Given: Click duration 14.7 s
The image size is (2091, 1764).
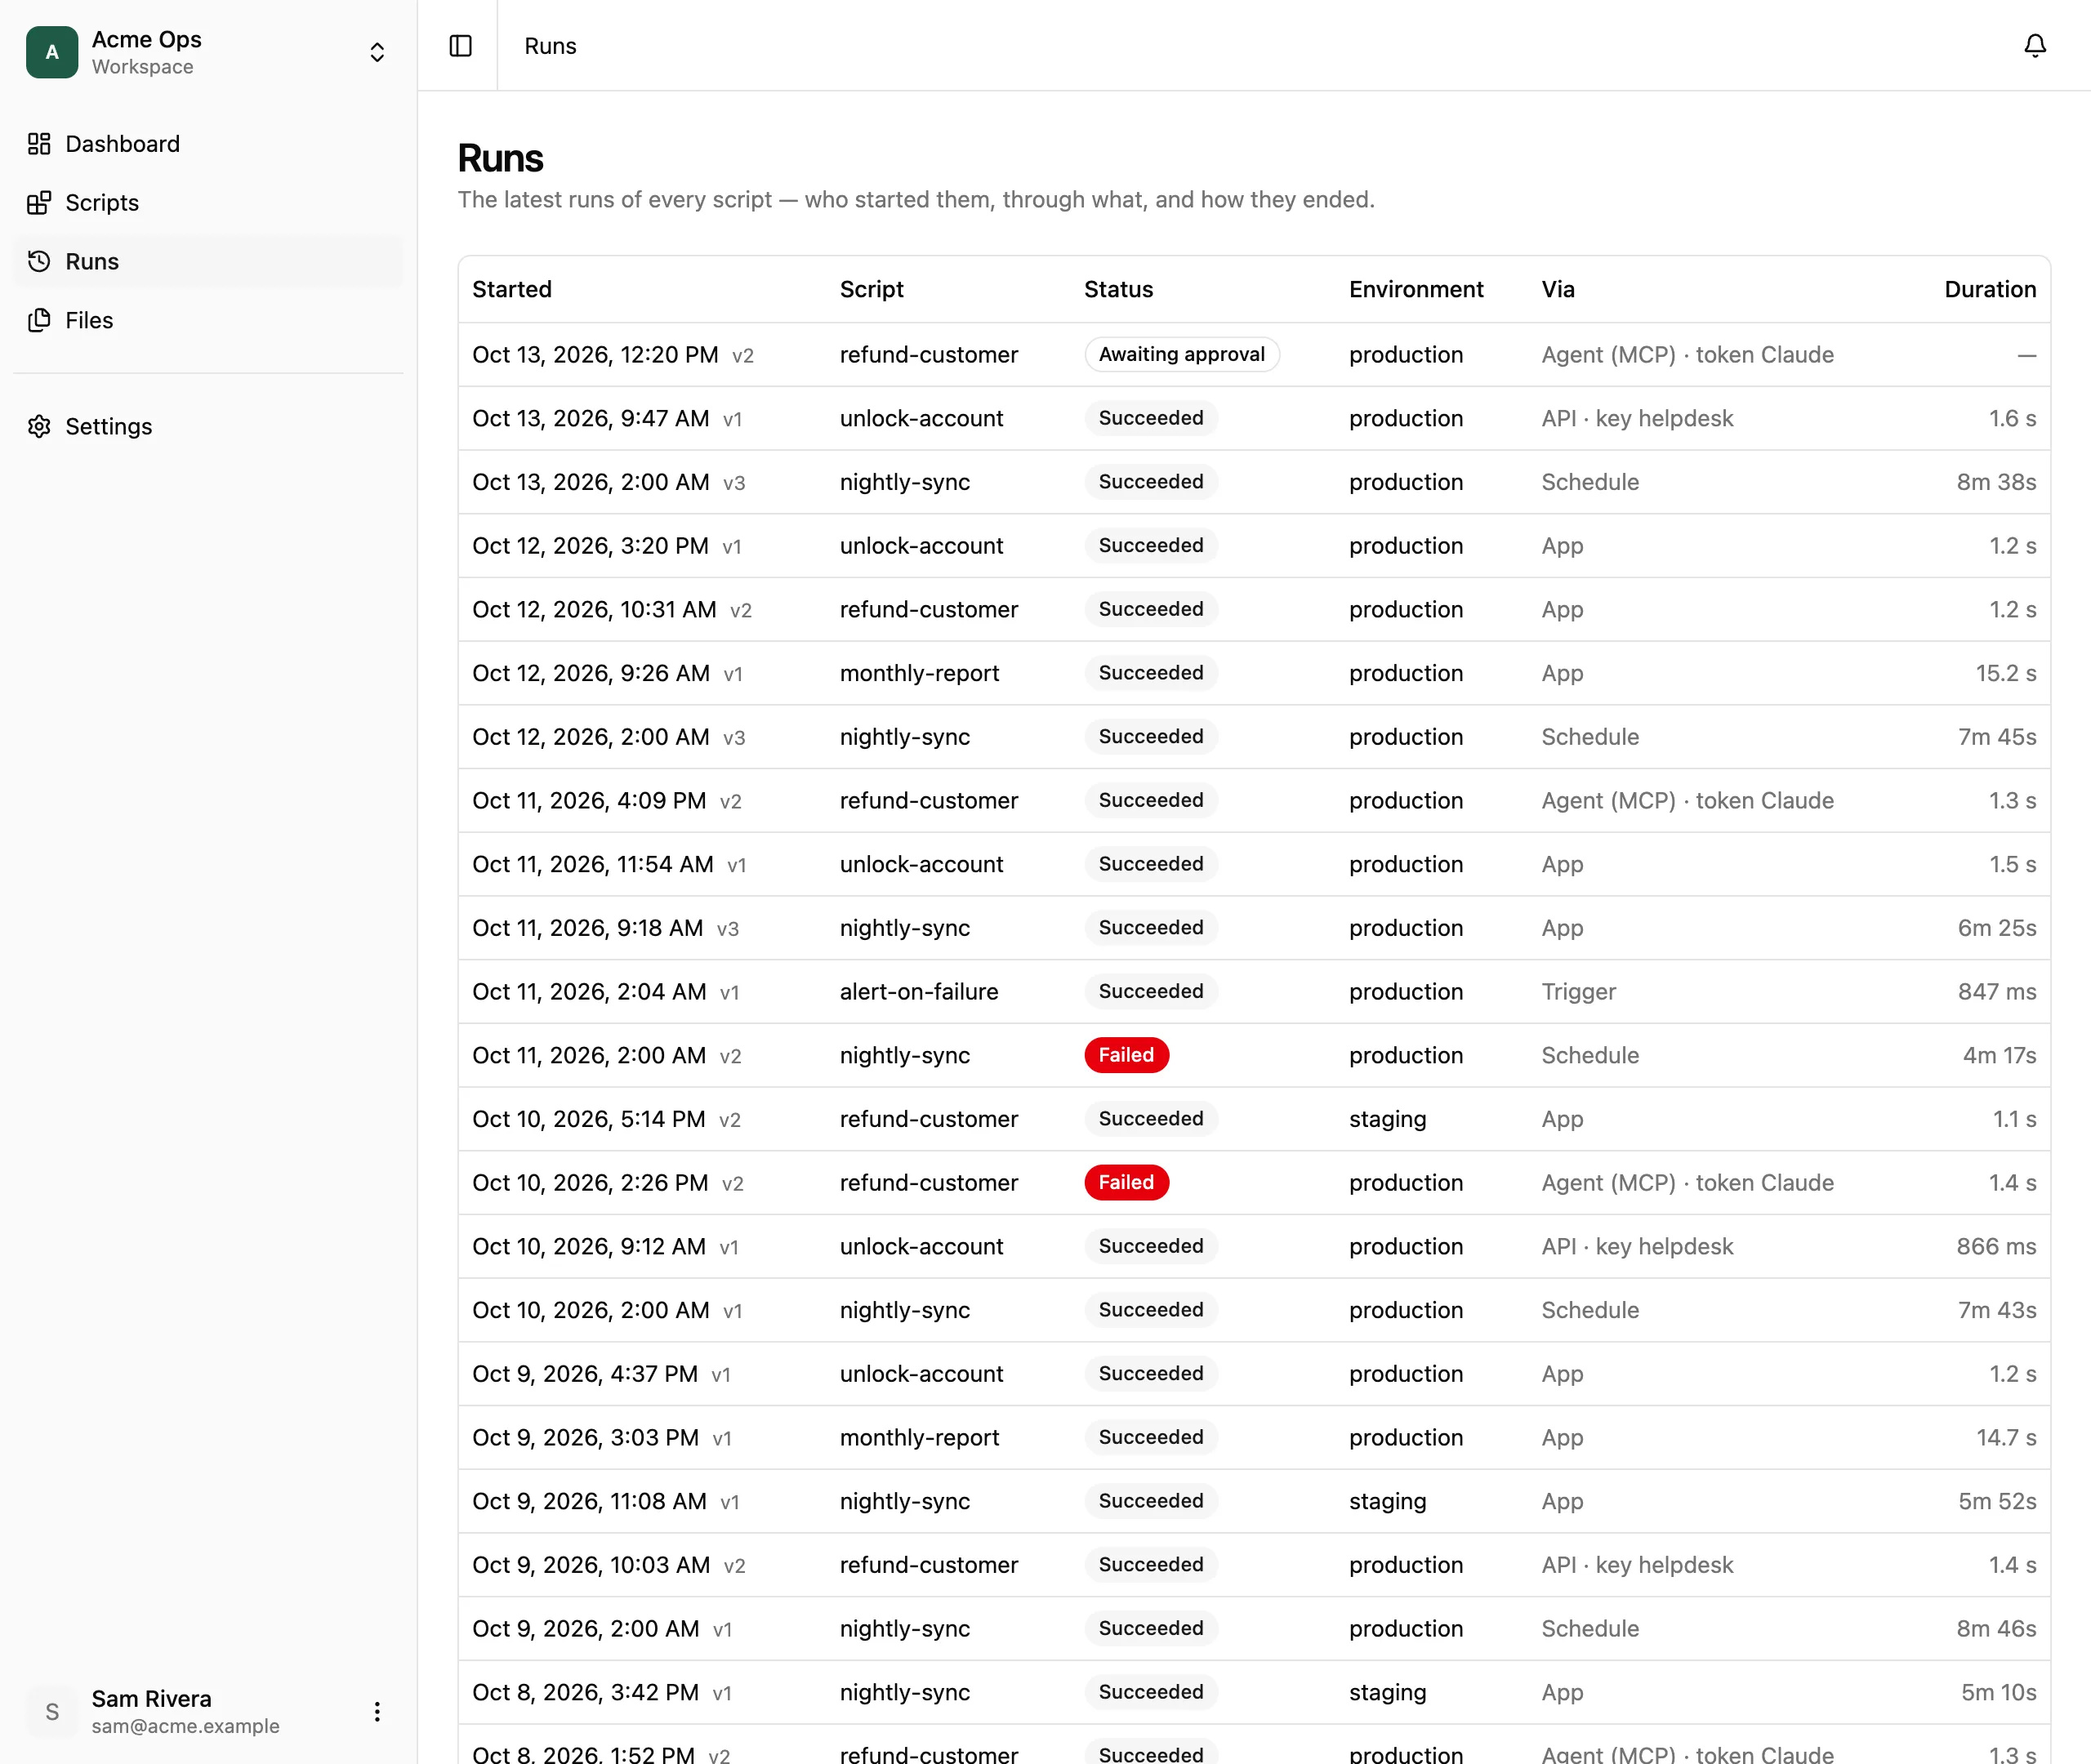Looking at the screenshot, I should pyautogui.click(x=2006, y=1438).
